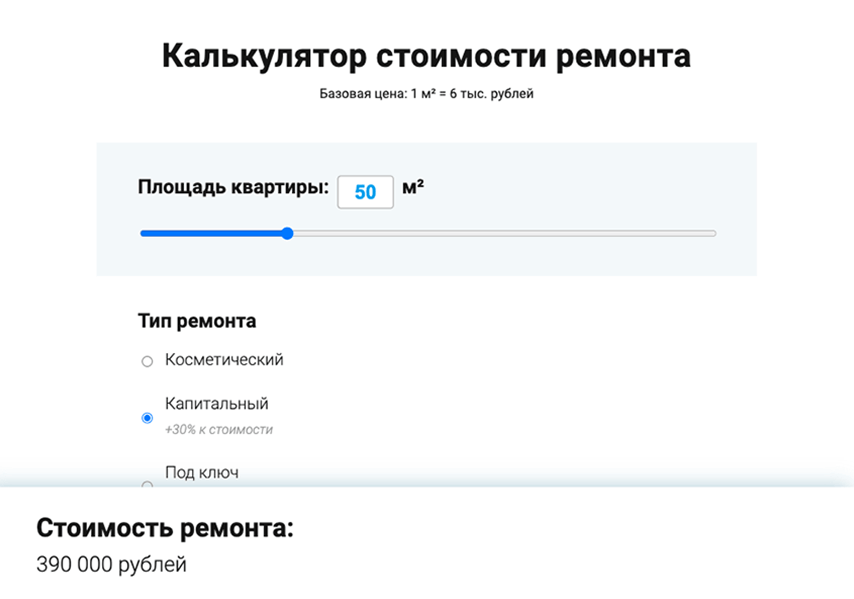The height and width of the screenshot is (599, 854).
Task: Click the Стоимость ремонта heading
Action: point(165,528)
